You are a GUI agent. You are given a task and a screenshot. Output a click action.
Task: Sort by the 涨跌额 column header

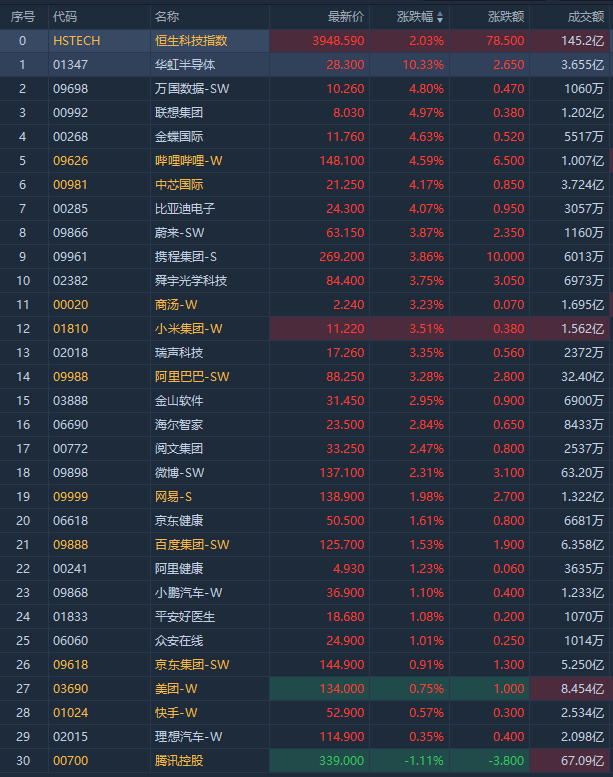506,17
